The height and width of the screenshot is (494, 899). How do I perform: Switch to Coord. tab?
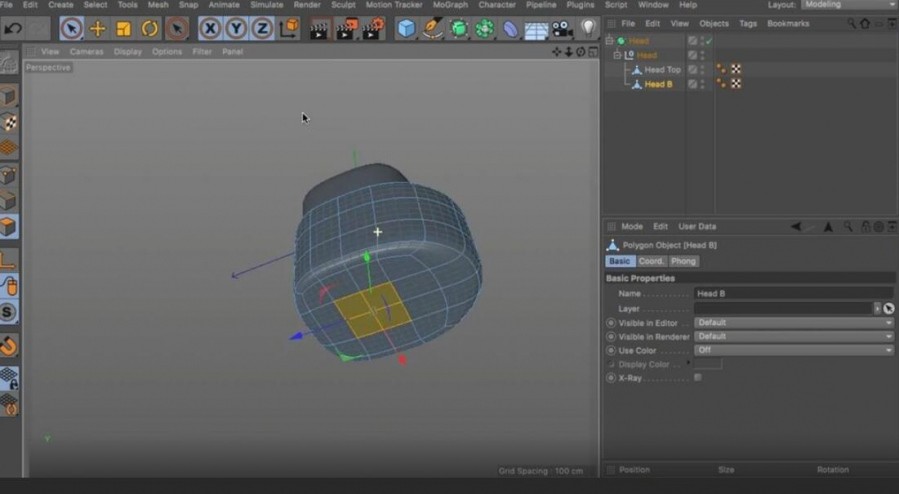(651, 261)
